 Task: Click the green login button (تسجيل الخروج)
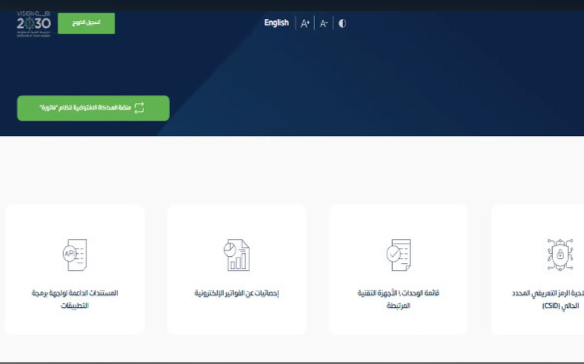click(x=86, y=23)
